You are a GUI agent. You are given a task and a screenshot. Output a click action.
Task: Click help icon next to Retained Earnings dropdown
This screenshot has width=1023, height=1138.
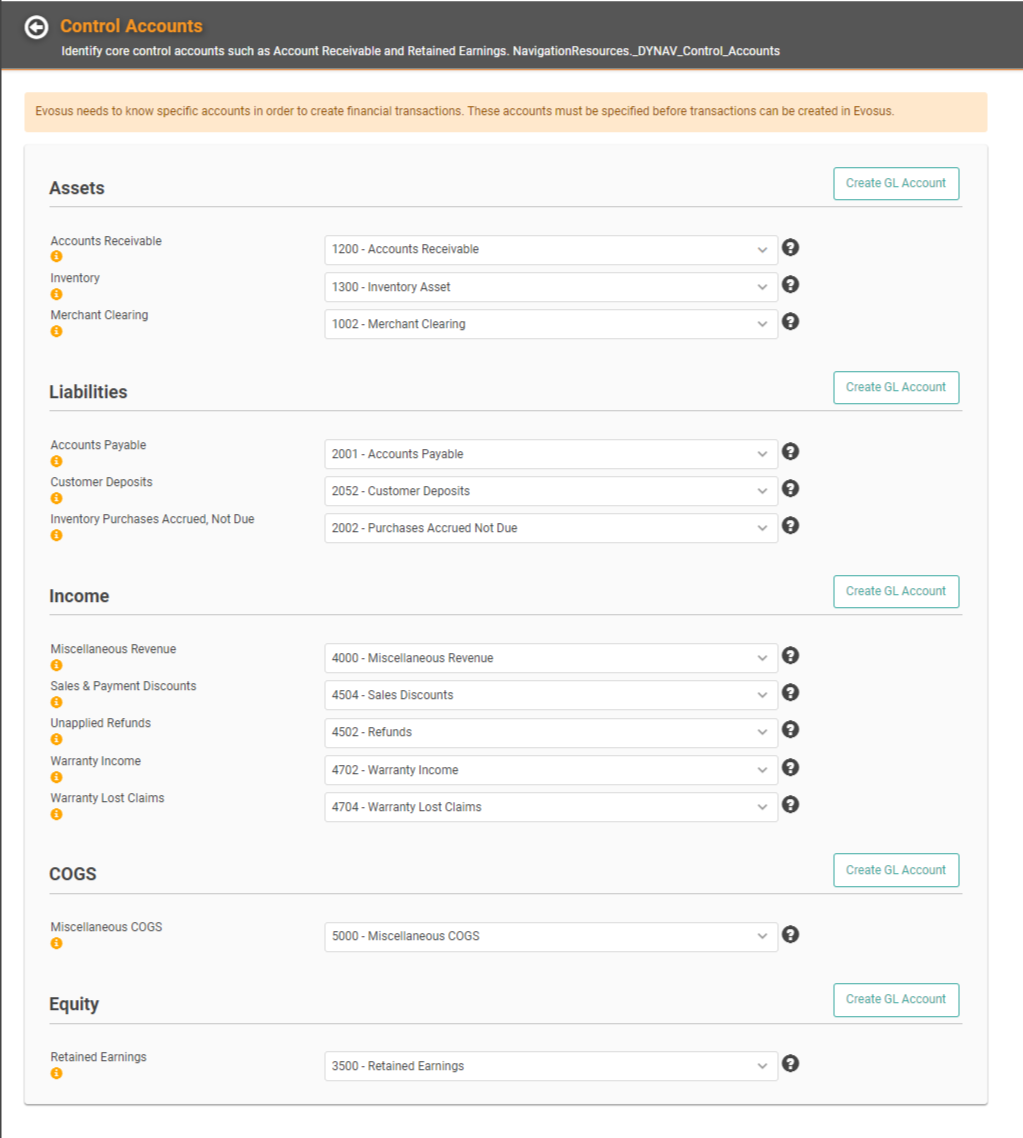[790, 1063]
